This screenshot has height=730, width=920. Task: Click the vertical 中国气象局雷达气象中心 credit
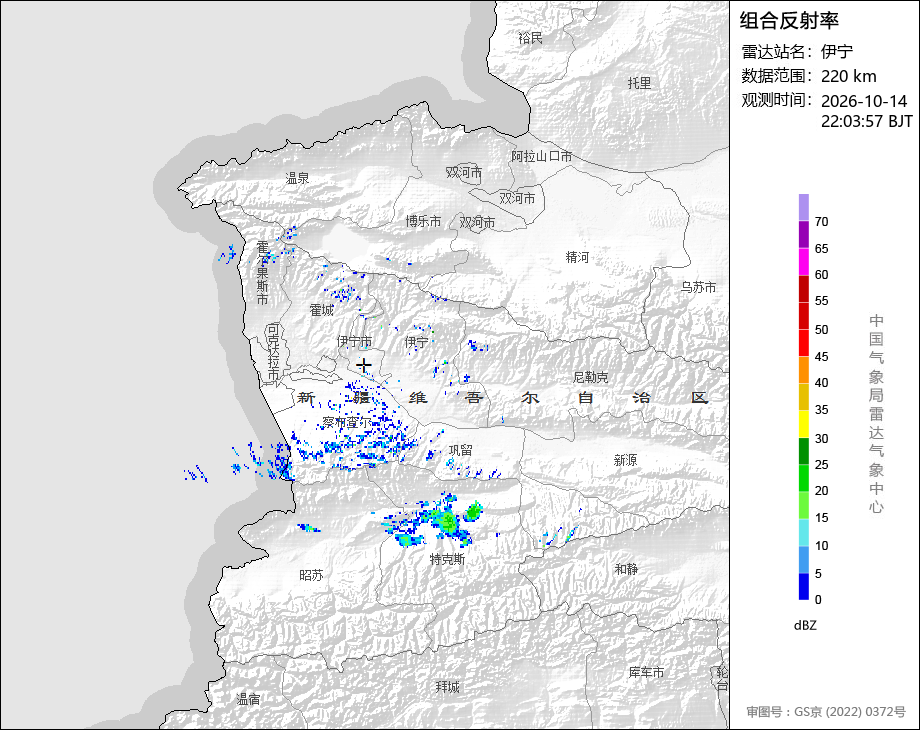click(x=876, y=414)
